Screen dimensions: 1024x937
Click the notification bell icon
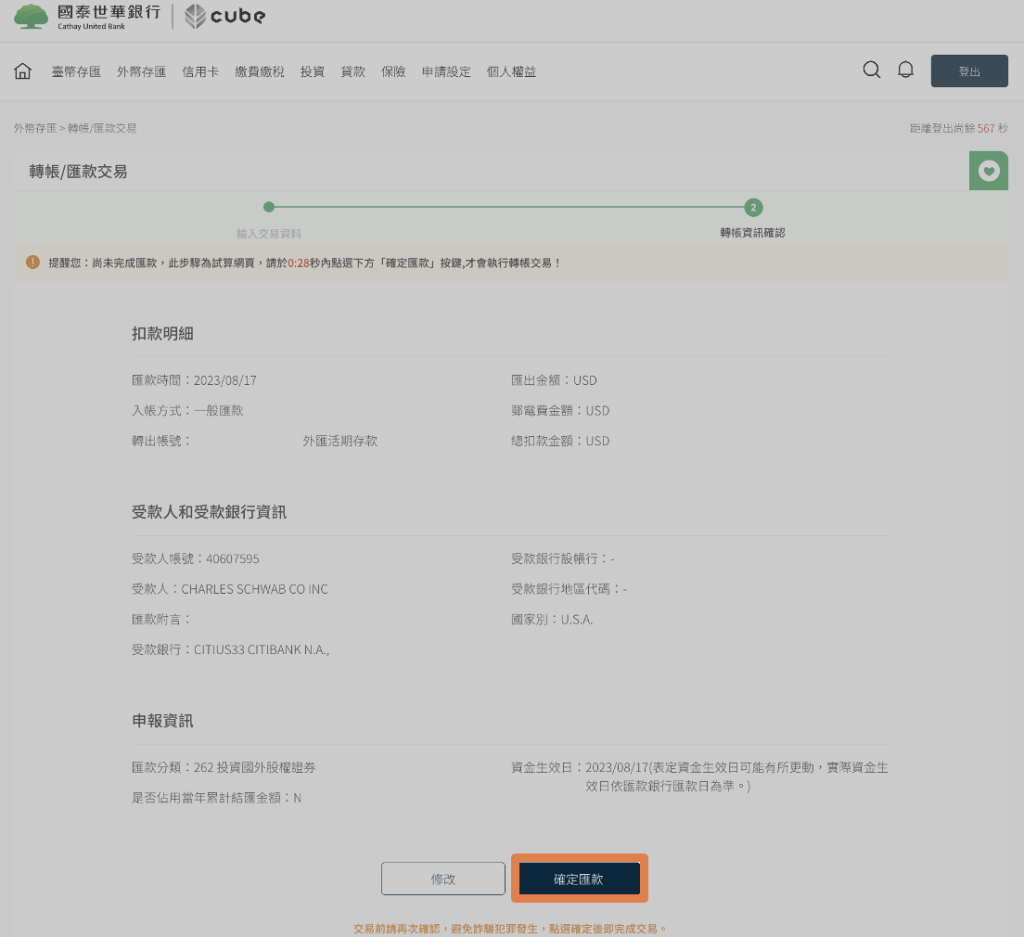pos(906,70)
